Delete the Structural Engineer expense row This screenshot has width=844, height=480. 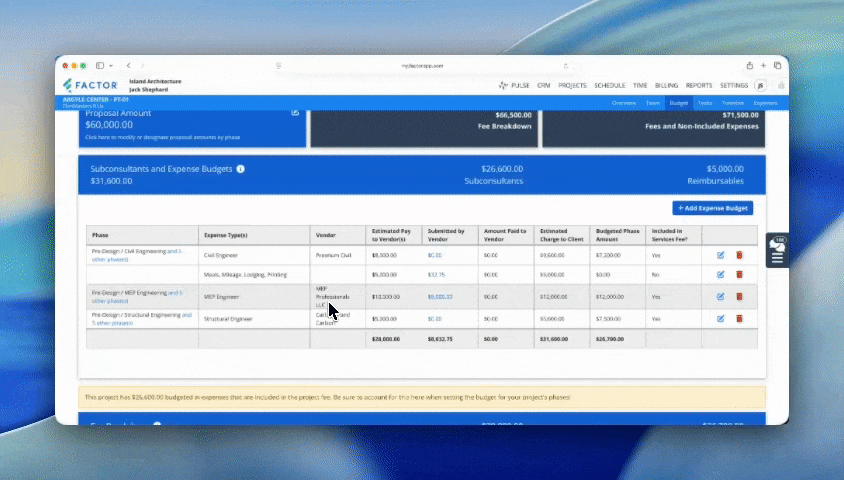click(739, 319)
